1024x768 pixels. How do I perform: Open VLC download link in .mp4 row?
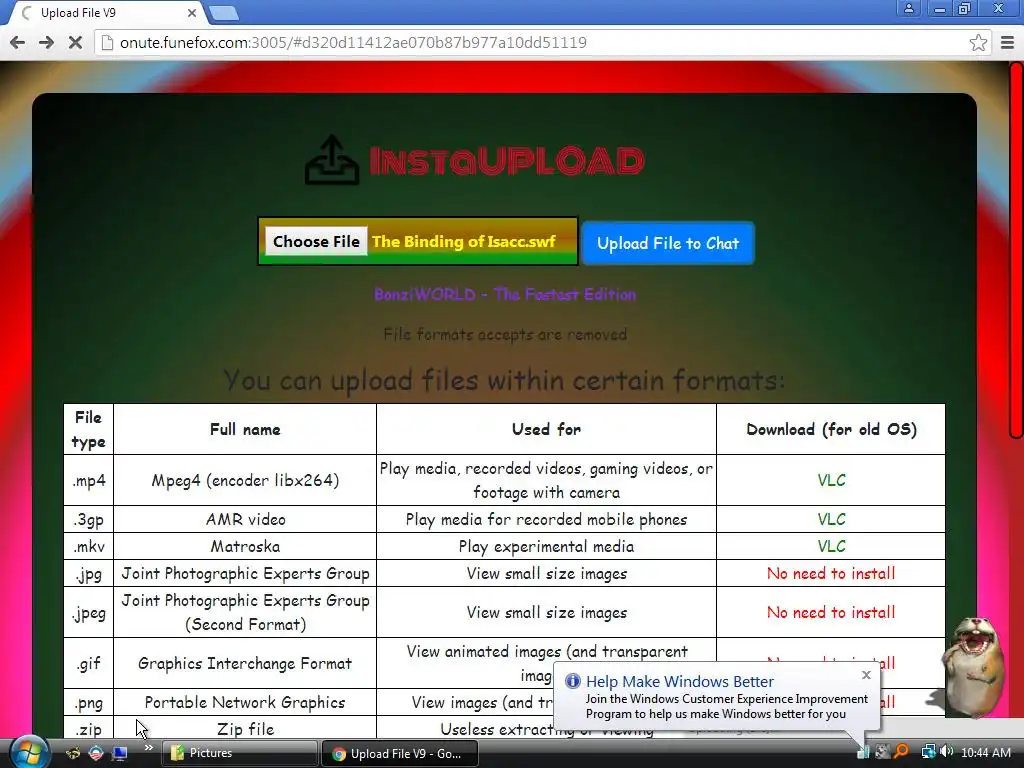pos(831,481)
